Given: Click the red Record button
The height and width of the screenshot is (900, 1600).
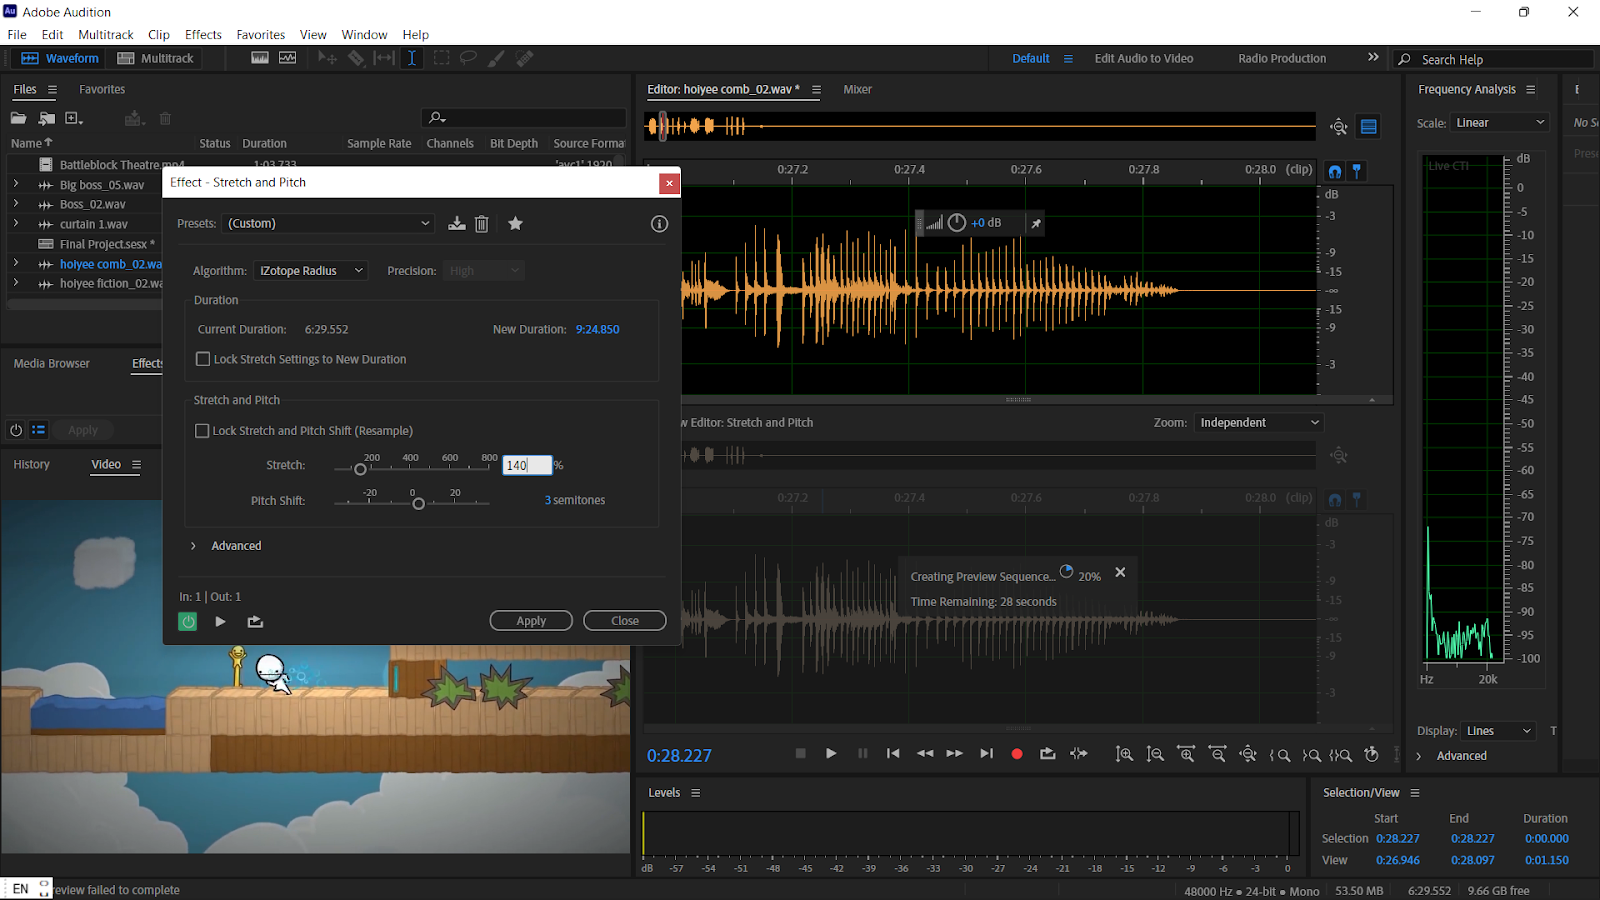Looking at the screenshot, I should pos(1017,754).
